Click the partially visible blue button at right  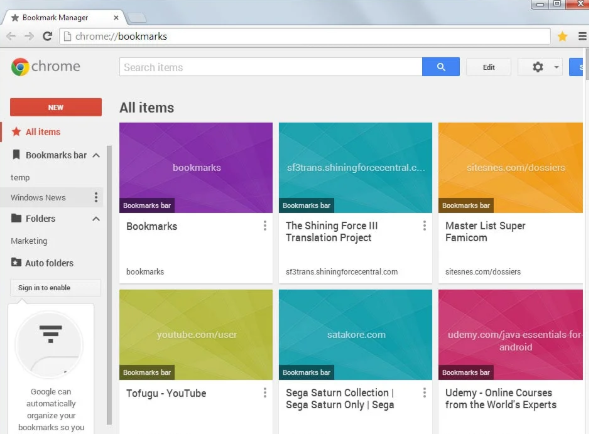tap(576, 67)
